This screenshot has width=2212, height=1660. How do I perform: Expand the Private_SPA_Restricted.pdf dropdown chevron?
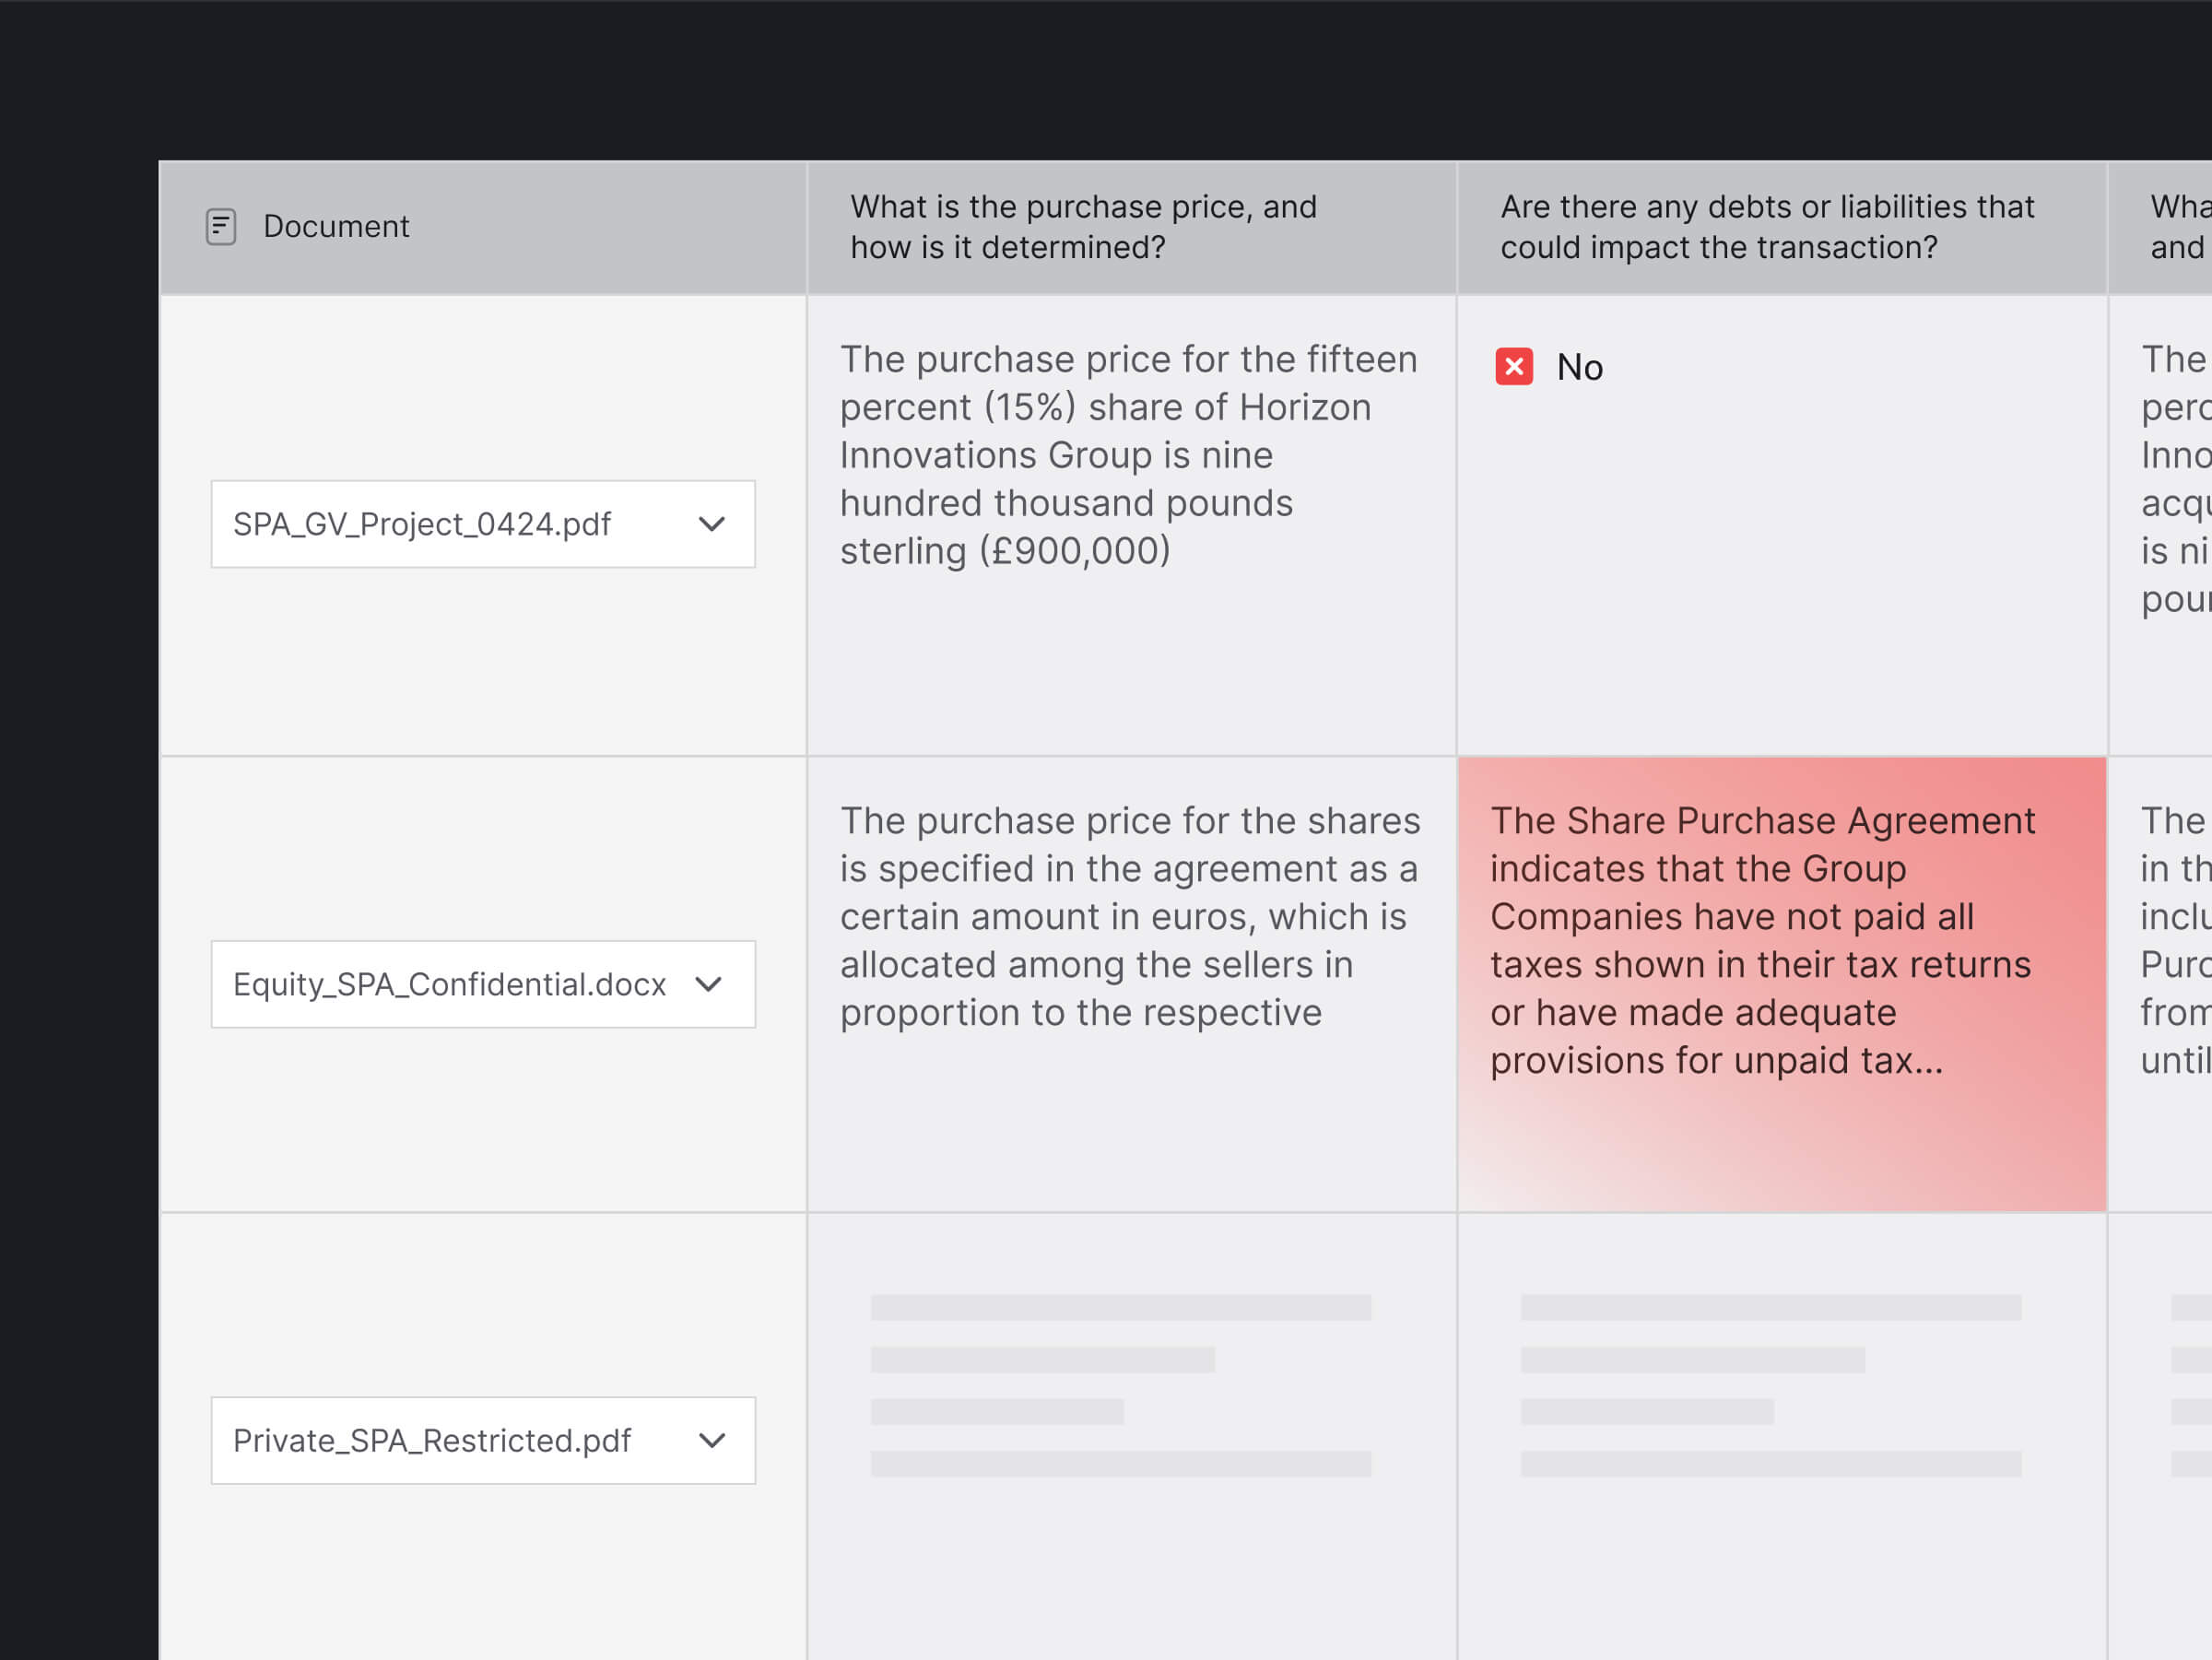pos(711,1441)
